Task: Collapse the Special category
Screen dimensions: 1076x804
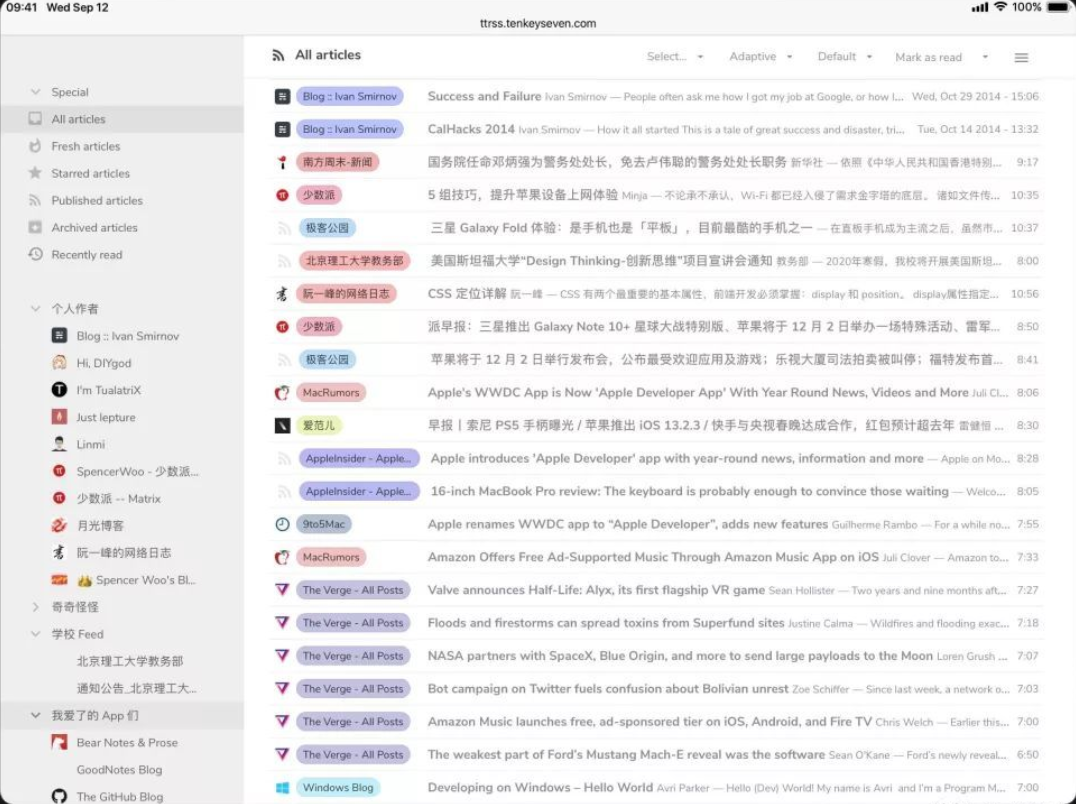Action: (x=35, y=92)
